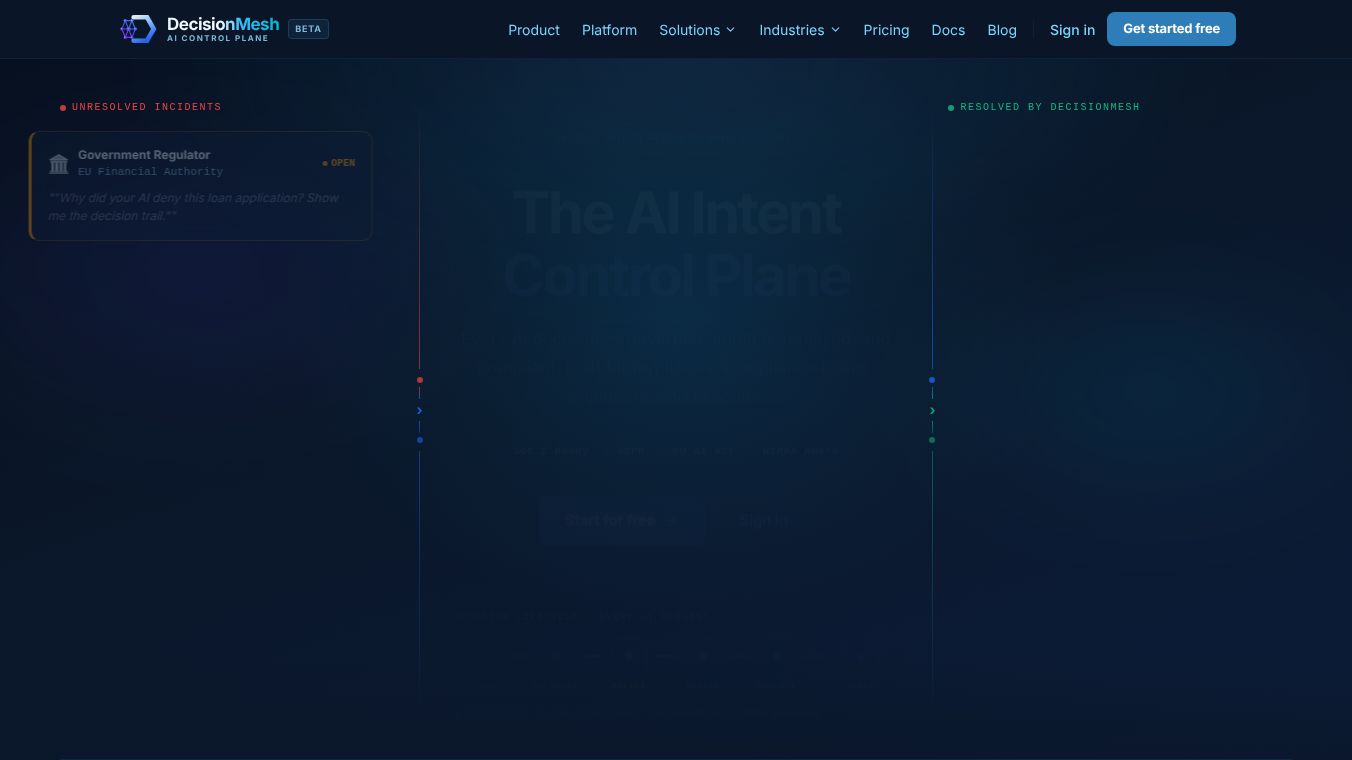
Task: Click the faded Start for free hero button
Action: click(622, 520)
